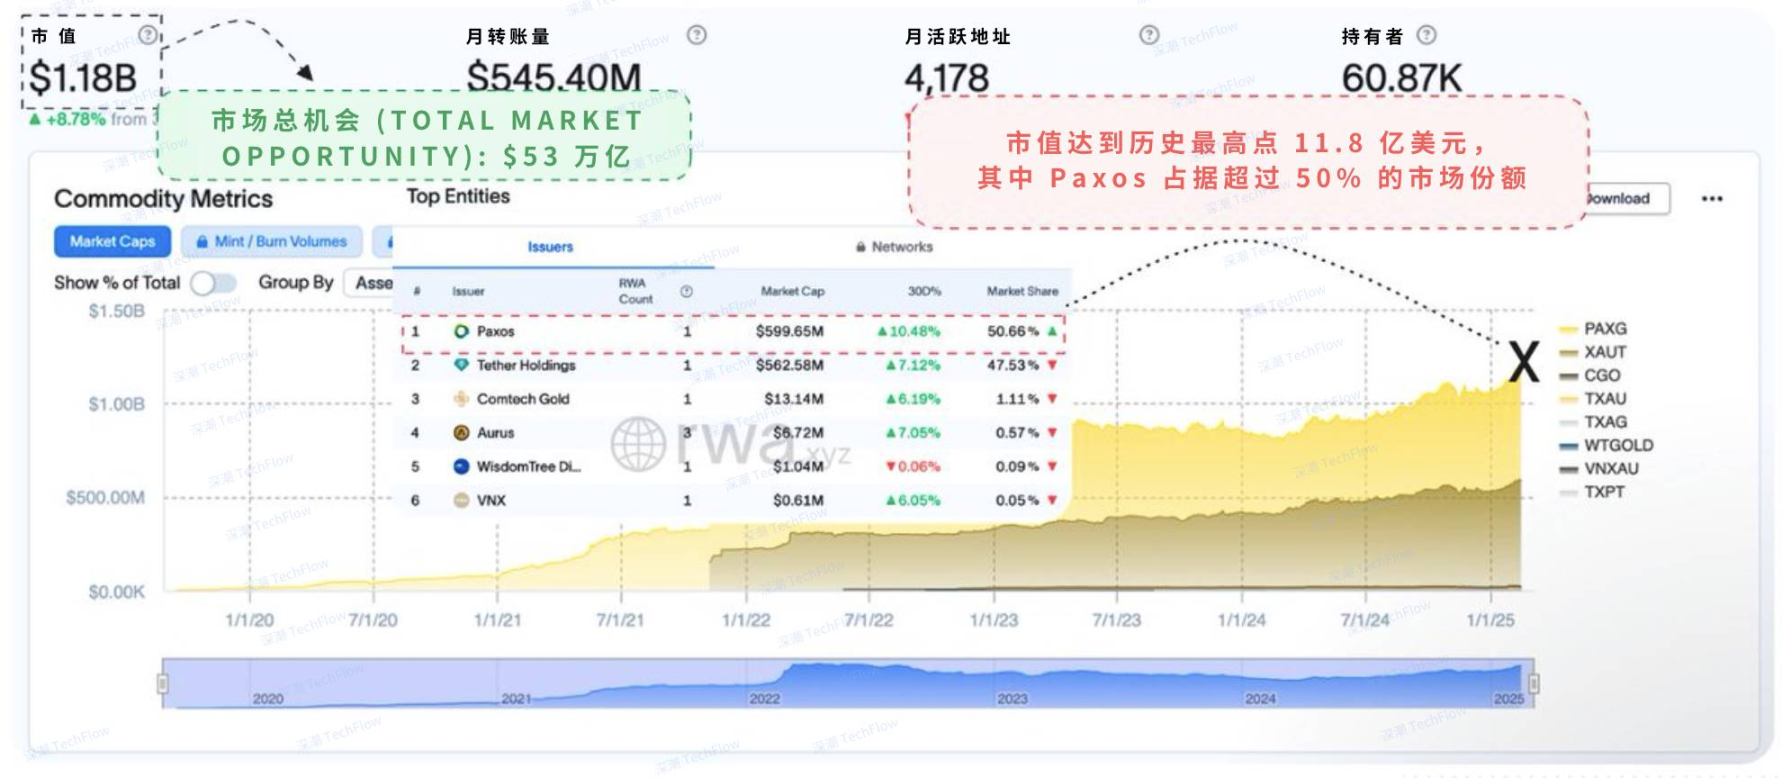Toggle the WTGOLD series in the legend

point(1606,445)
